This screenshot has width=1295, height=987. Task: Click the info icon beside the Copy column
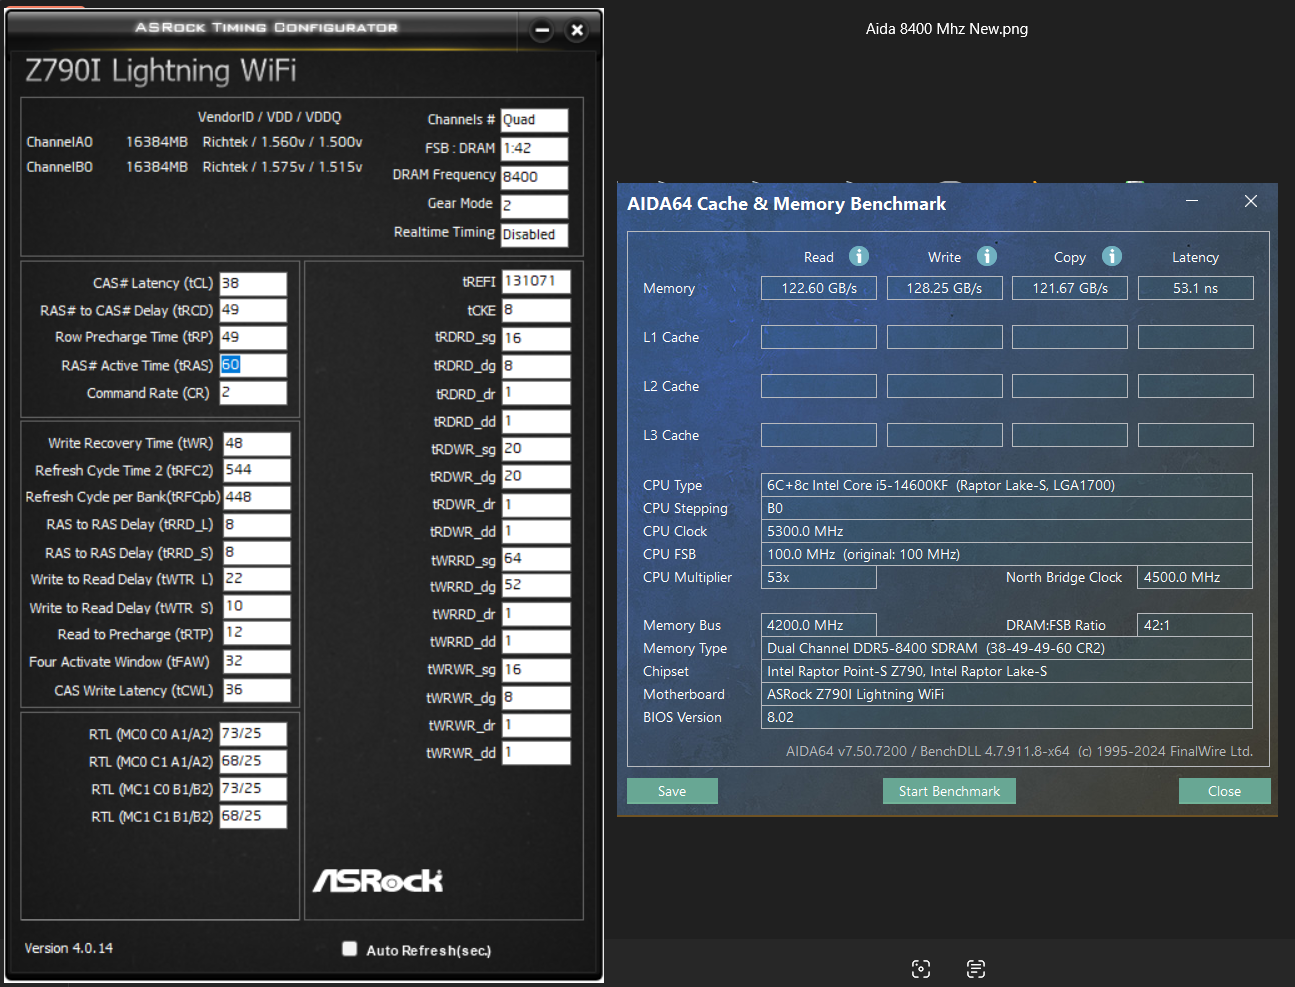tap(1112, 256)
